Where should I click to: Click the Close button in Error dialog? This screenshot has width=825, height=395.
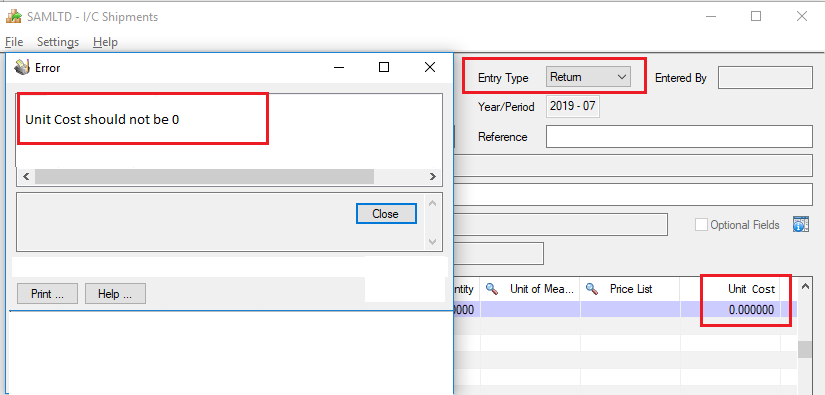(386, 214)
